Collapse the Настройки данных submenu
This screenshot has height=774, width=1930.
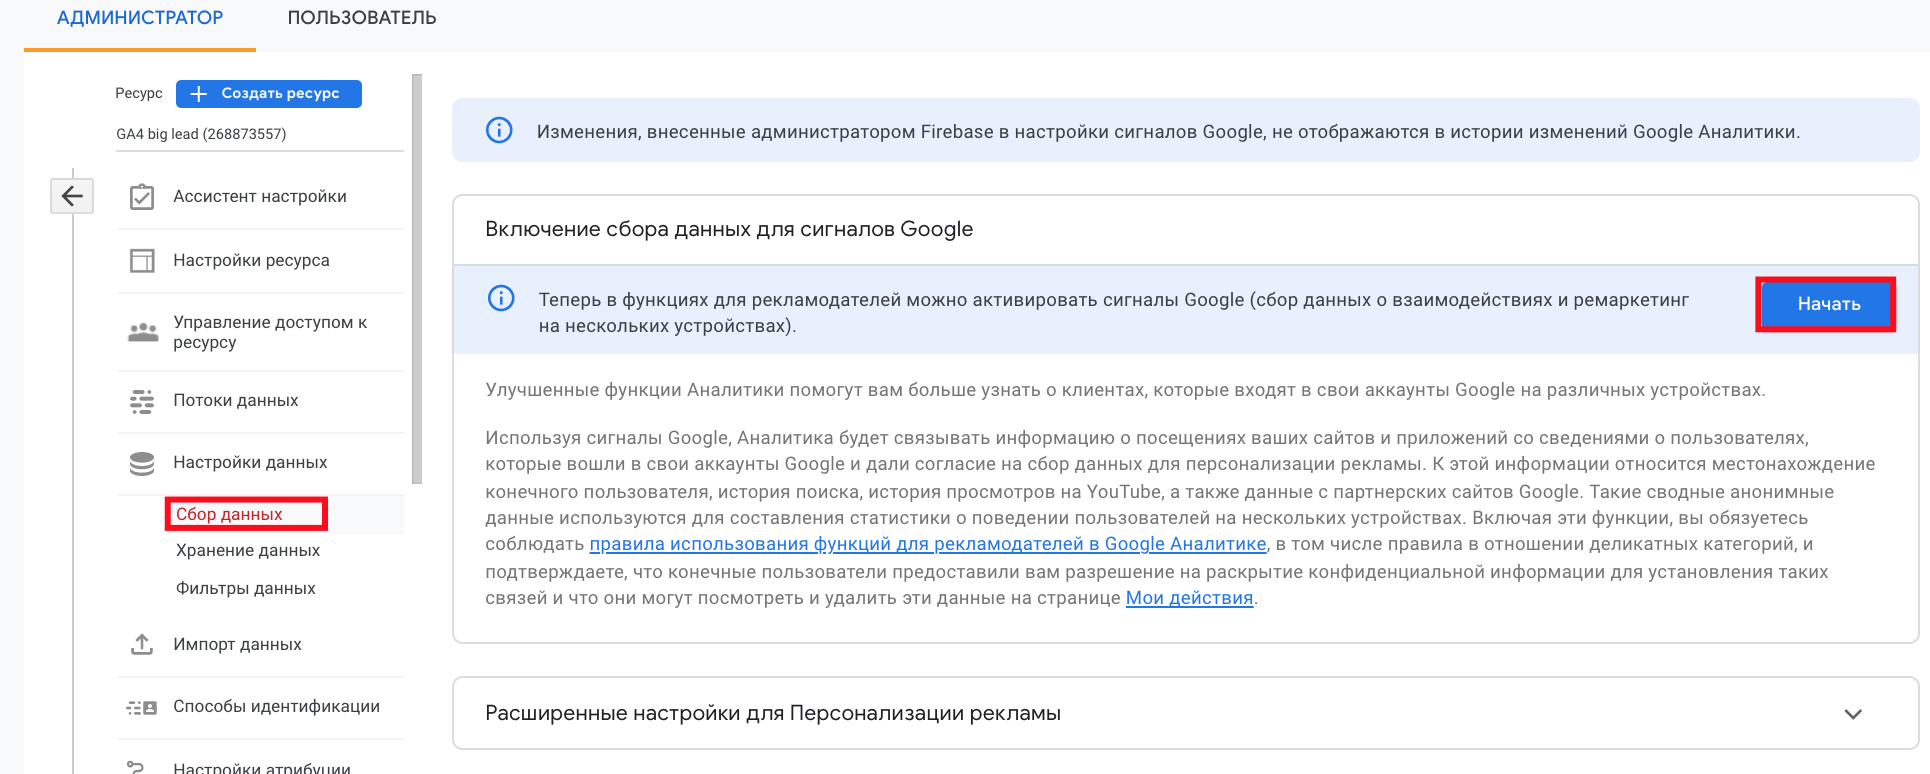click(250, 463)
